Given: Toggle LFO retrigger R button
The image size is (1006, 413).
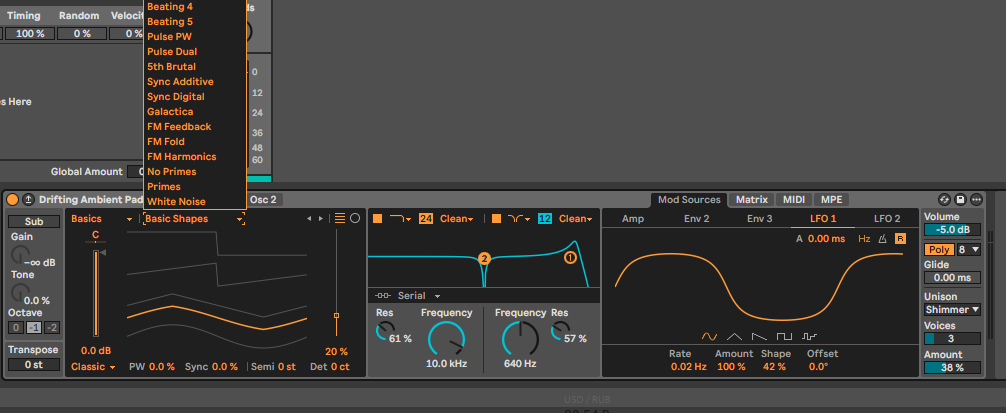Looking at the screenshot, I should [900, 239].
